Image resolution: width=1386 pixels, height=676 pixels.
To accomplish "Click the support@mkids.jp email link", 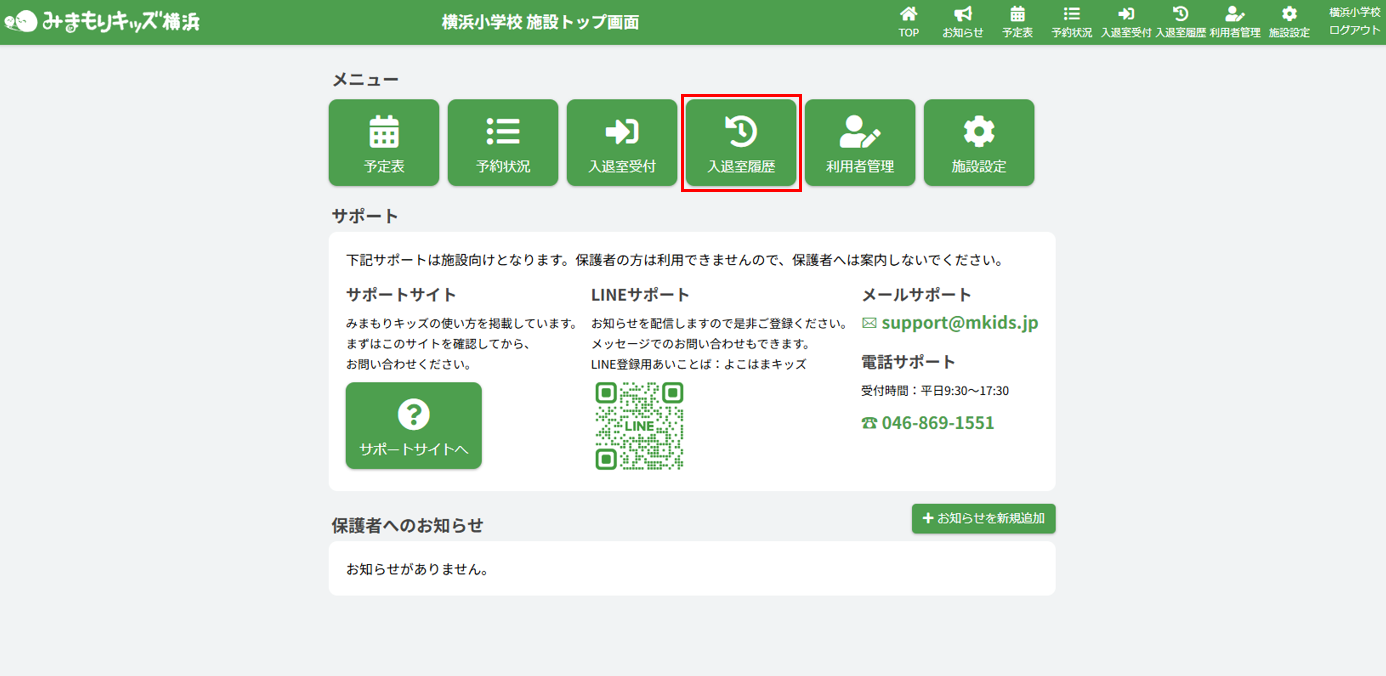I will click(x=959, y=323).
